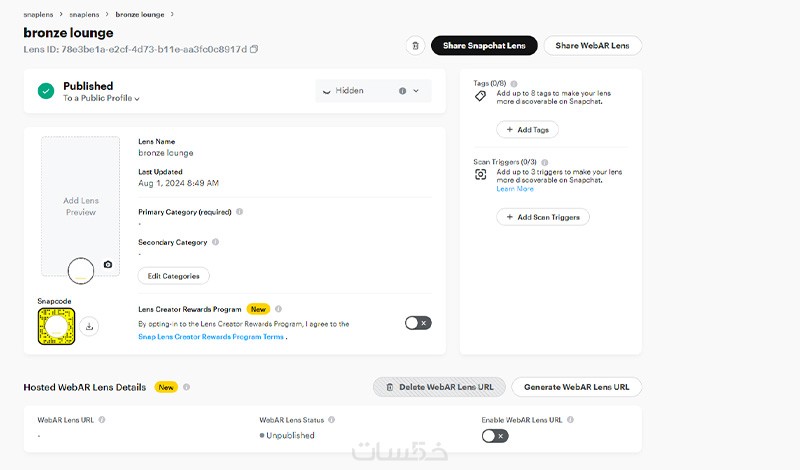Viewport: 800px width, 470px height.
Task: Toggle the Enable WebAR Lens URL switch
Action: click(x=495, y=436)
